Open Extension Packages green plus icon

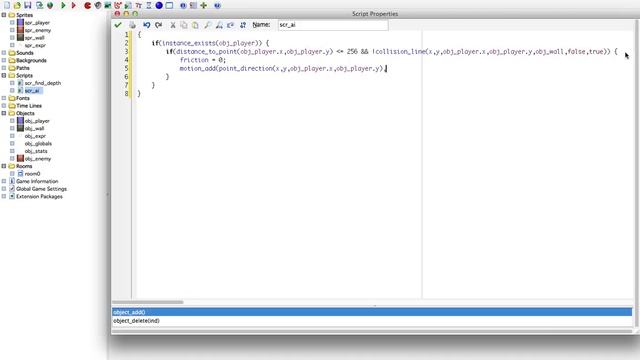tap(203, 5)
